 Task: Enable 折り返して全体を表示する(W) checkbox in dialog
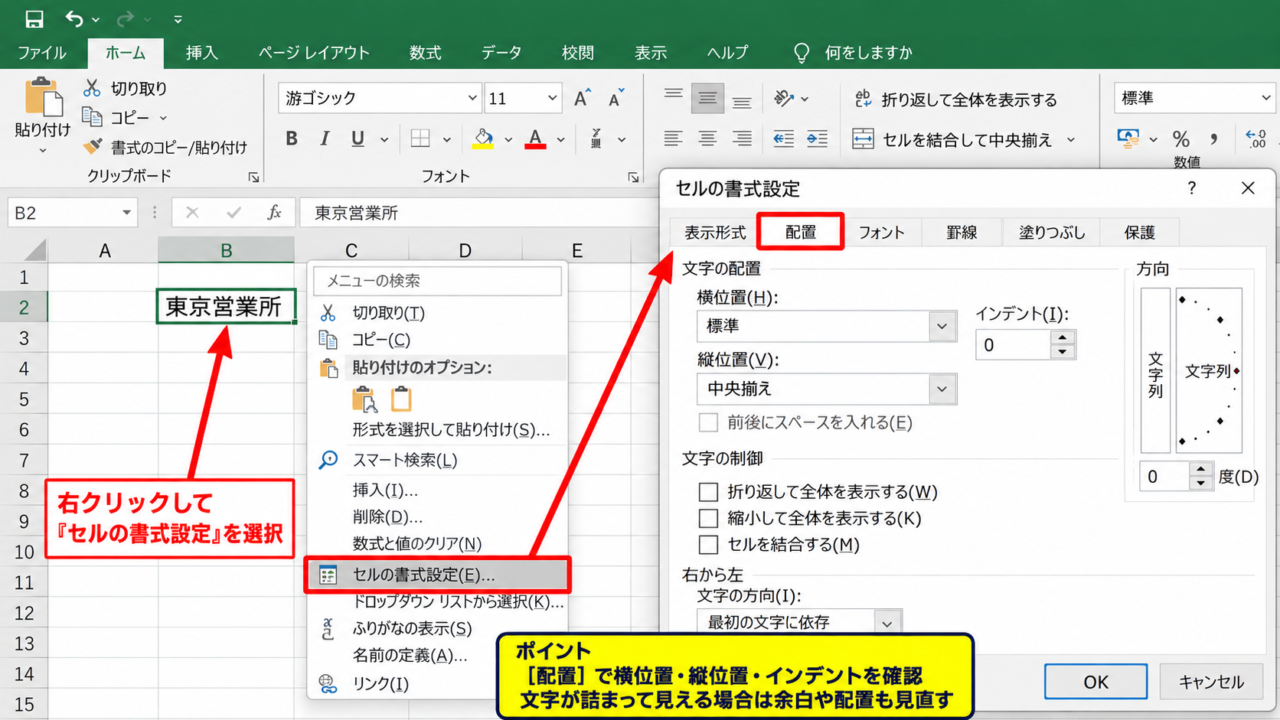click(x=709, y=492)
